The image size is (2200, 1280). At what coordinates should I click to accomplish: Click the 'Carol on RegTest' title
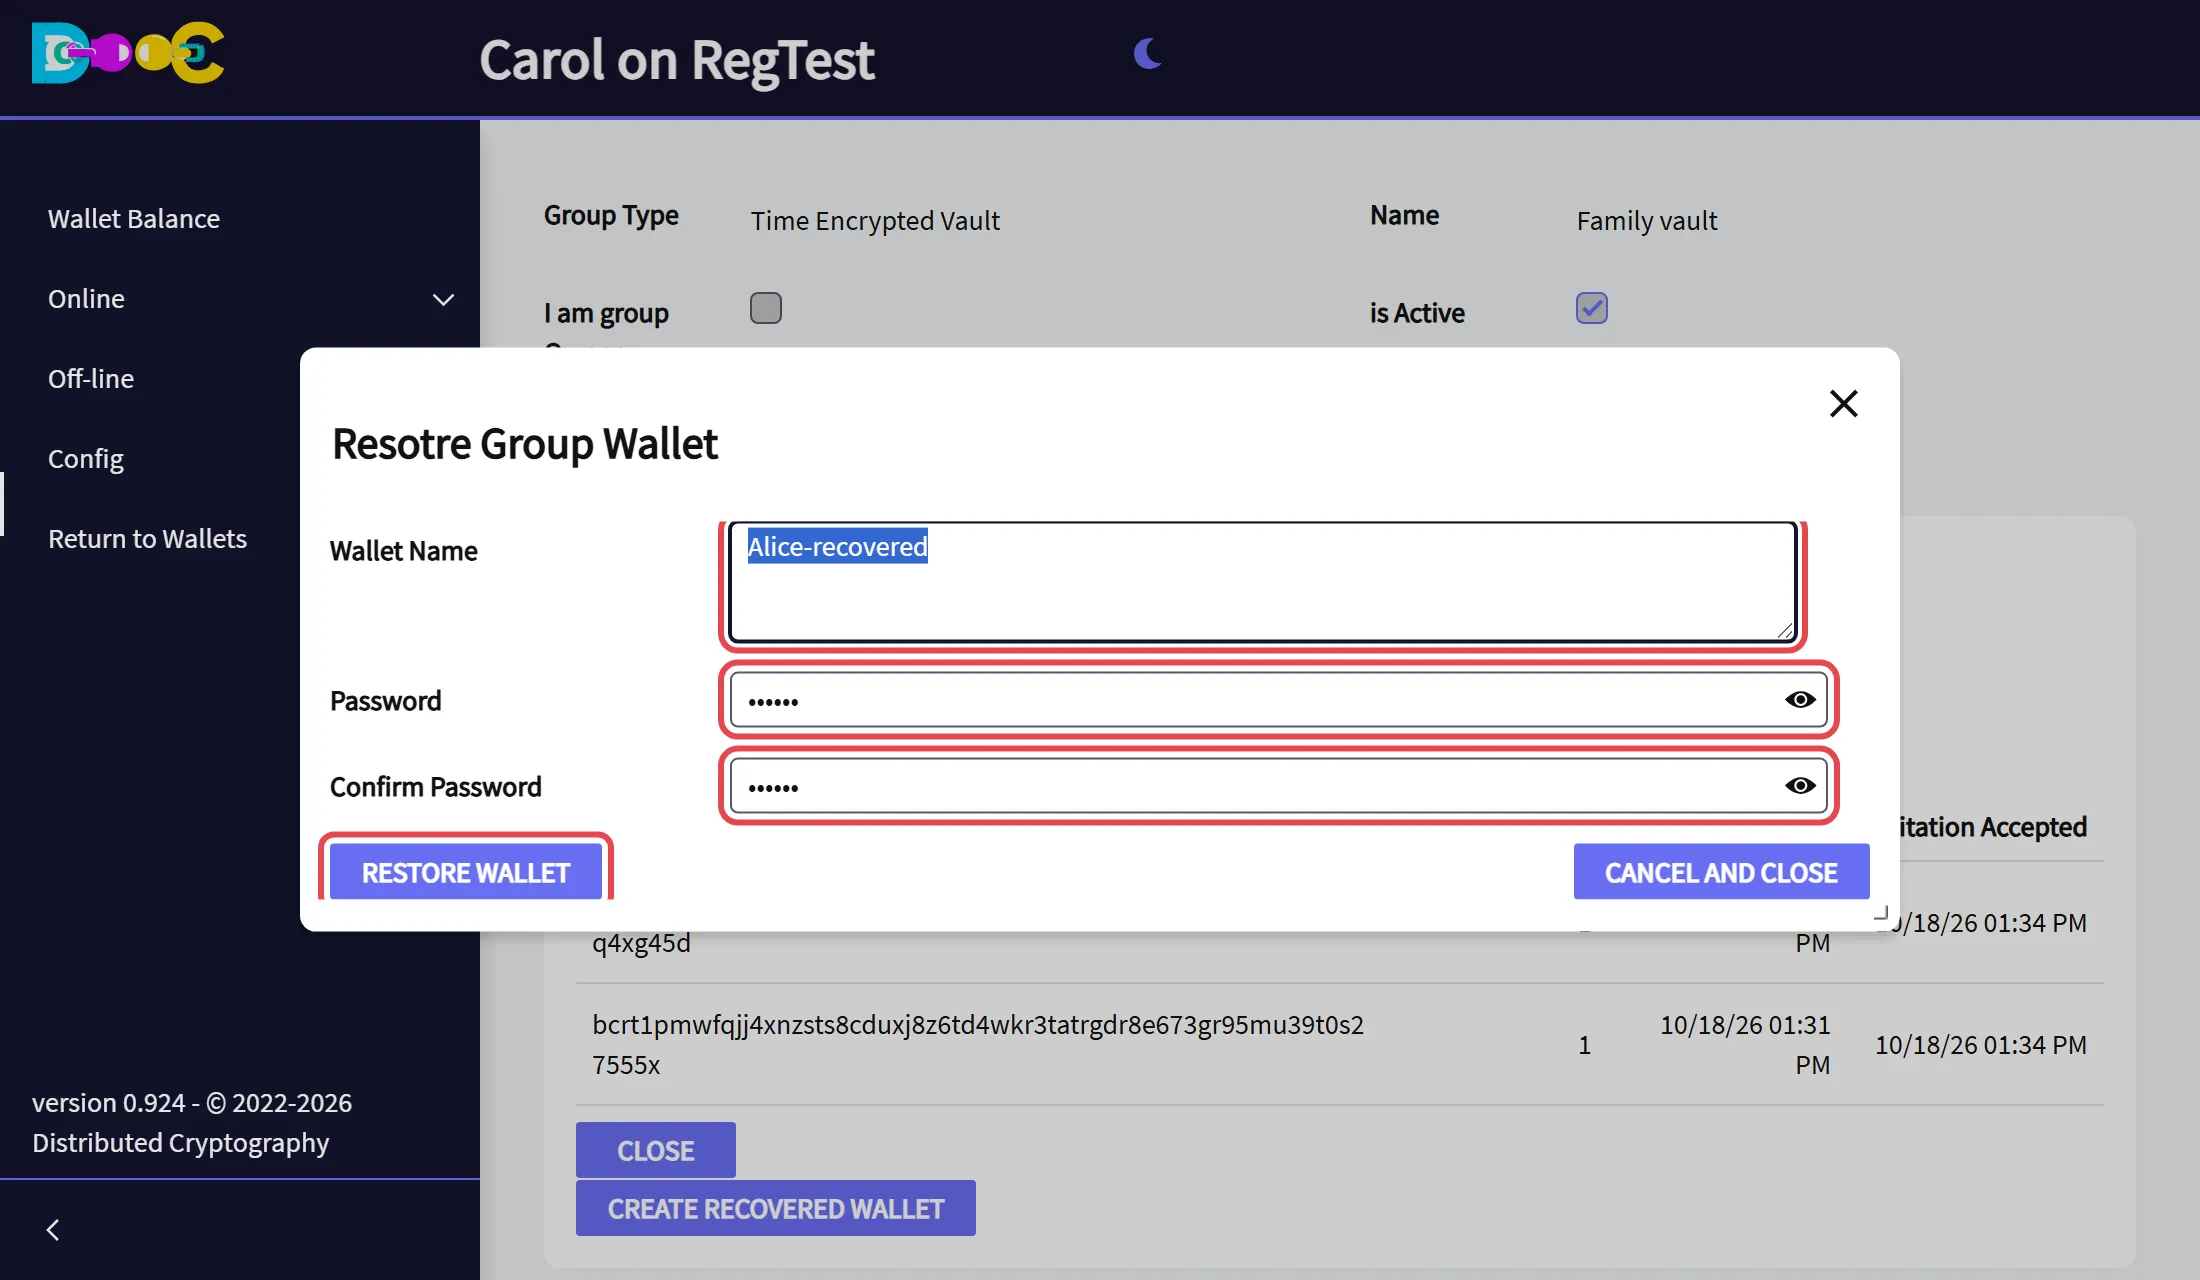[x=677, y=60]
